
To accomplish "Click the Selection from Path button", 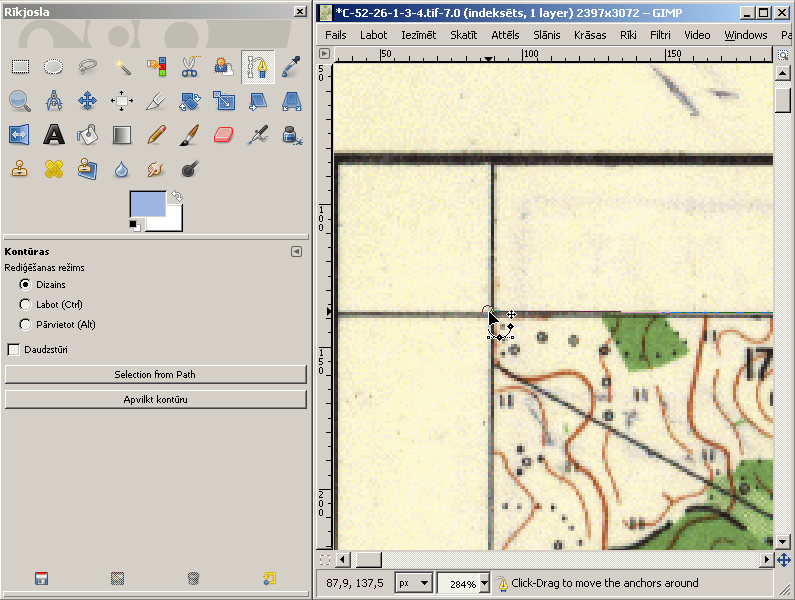I will click(156, 374).
